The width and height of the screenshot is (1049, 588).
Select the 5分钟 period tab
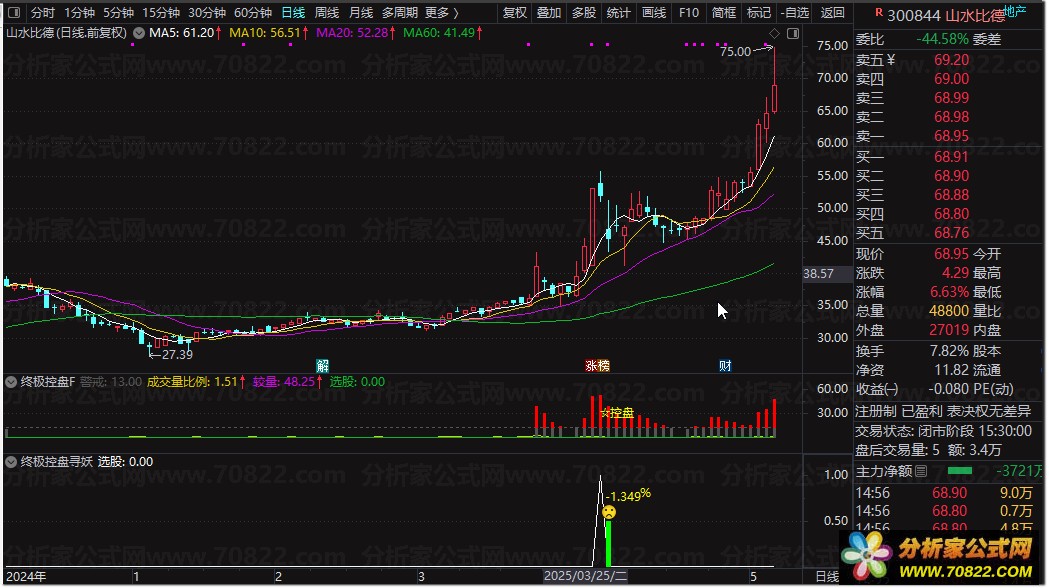118,13
